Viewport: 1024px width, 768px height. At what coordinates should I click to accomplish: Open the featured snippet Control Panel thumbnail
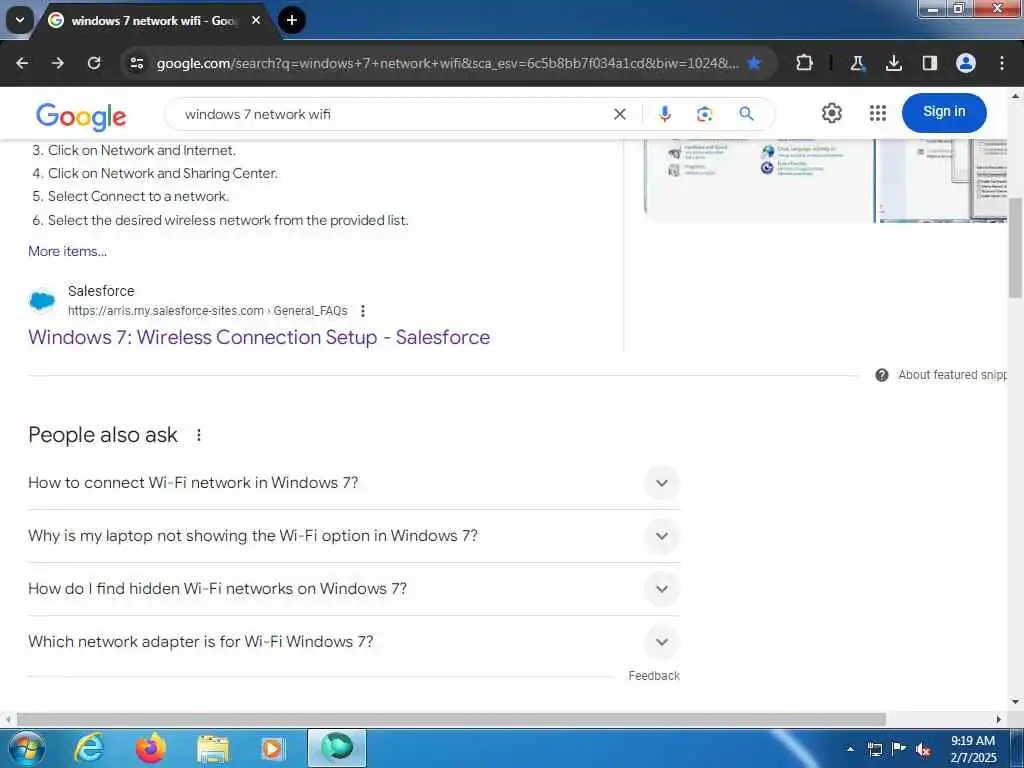pos(759,180)
